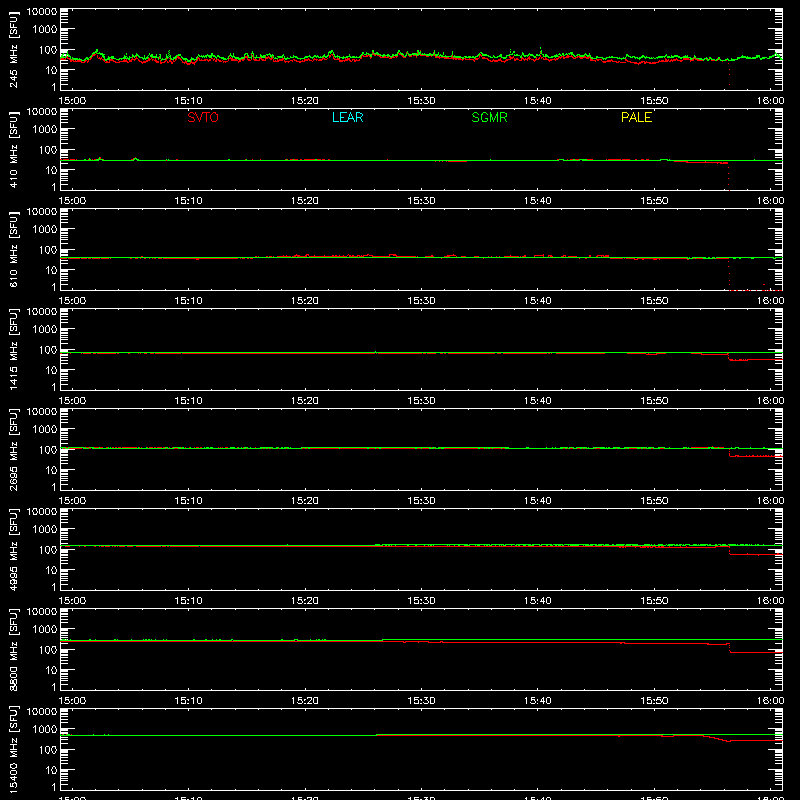The height and width of the screenshot is (800, 800).
Task: Click the red SVTO station label
Action: (x=203, y=117)
